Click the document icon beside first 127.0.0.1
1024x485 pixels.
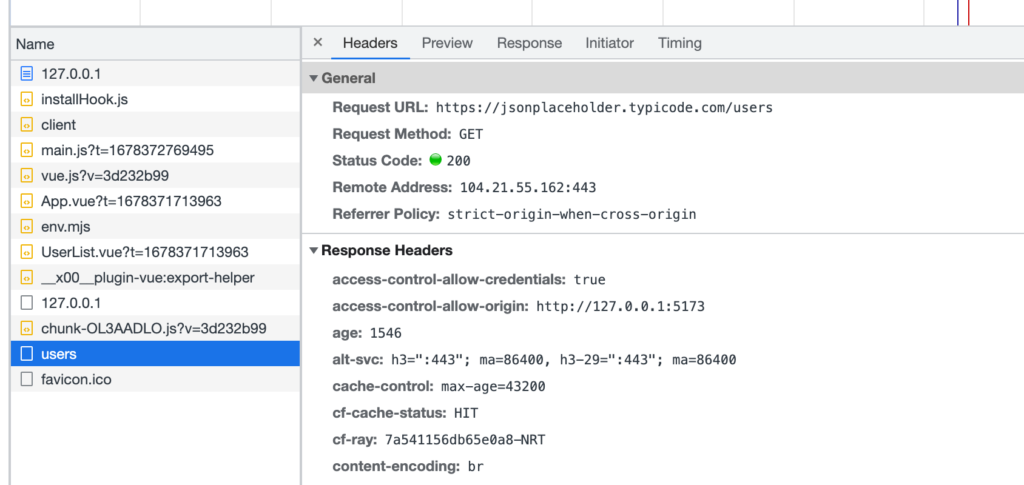tap(27, 74)
